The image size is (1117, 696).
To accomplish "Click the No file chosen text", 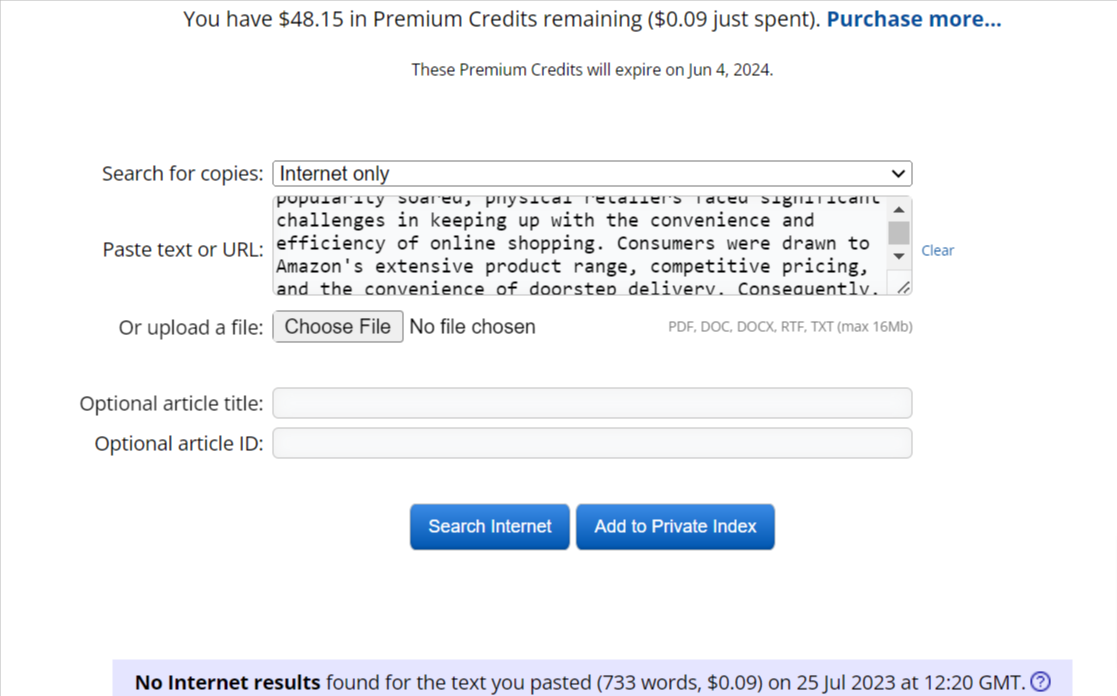I will click(472, 327).
